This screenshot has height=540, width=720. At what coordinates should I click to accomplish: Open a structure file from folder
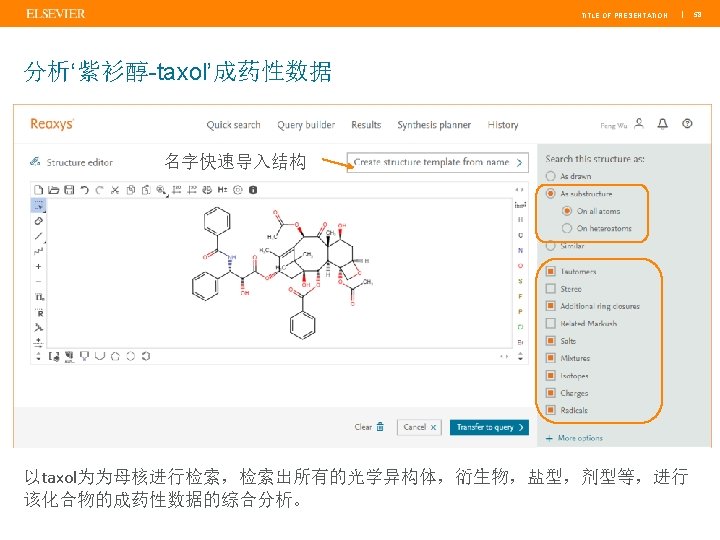click(x=54, y=190)
